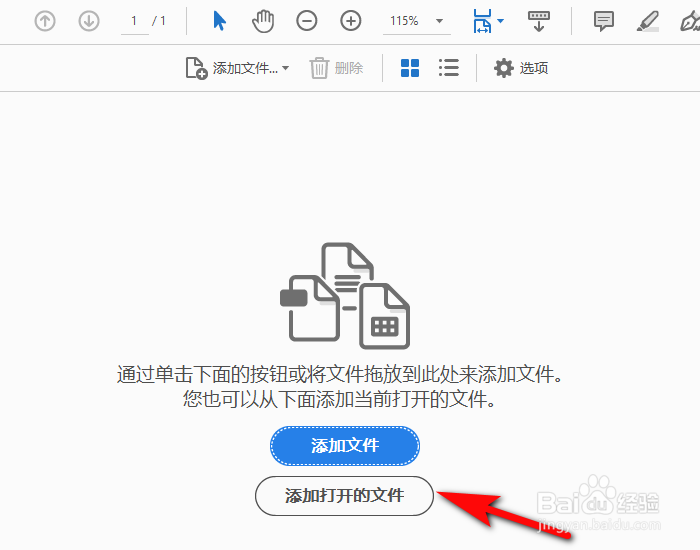Zoom in with the plus icon
Screen dimensions: 700x550
(350, 21)
